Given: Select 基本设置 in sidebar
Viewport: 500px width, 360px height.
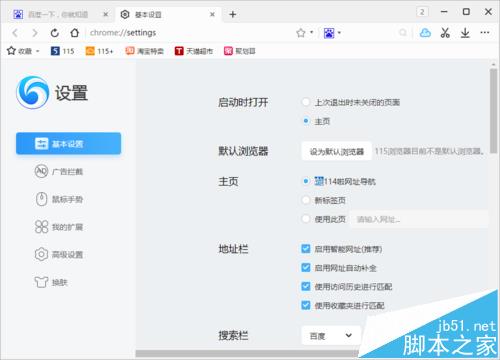Looking at the screenshot, I should tap(68, 144).
